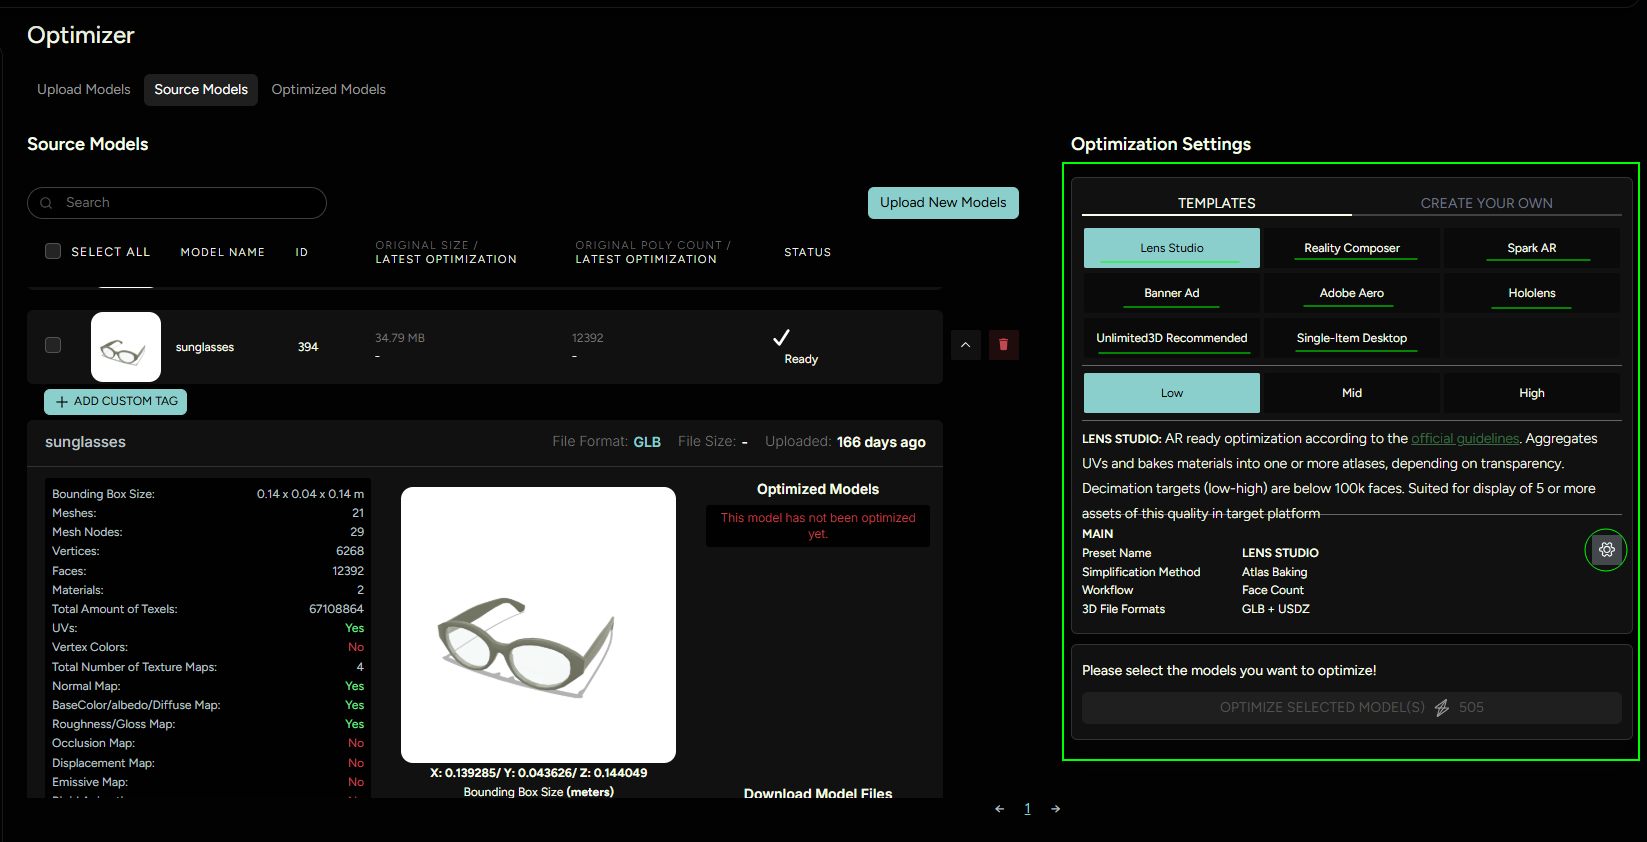Go to the next page arrow
The height and width of the screenshot is (842, 1647).
click(1055, 809)
